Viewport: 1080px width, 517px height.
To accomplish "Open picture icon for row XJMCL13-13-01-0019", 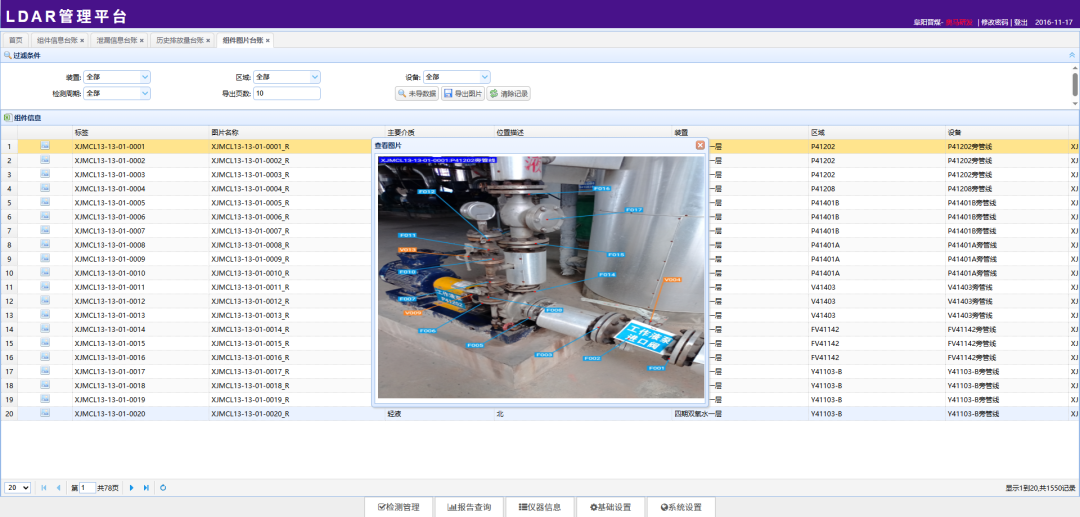I will pos(45,400).
